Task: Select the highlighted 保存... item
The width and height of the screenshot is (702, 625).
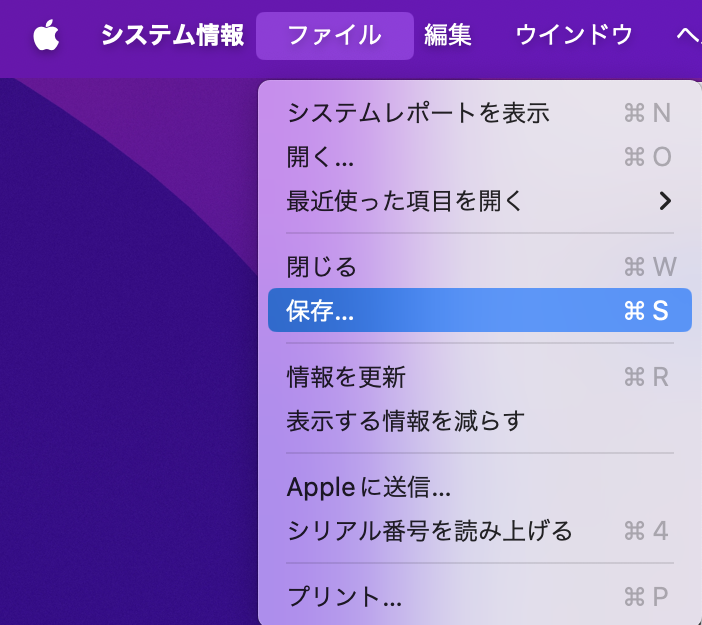Action: 479,310
